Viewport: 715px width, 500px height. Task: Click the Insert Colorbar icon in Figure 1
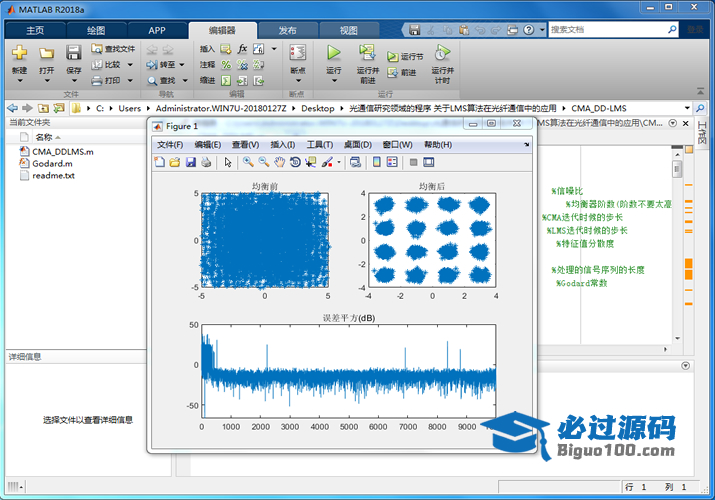377,162
